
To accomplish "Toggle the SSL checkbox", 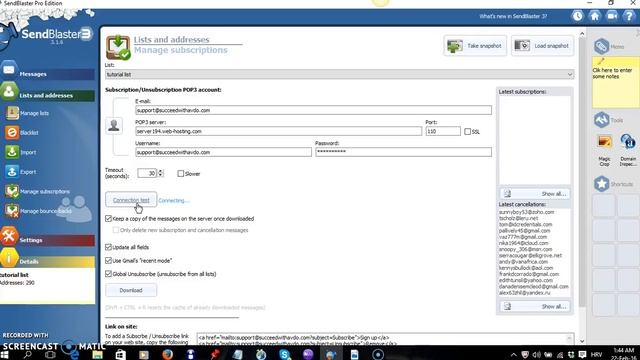I will pyautogui.click(x=467, y=131).
